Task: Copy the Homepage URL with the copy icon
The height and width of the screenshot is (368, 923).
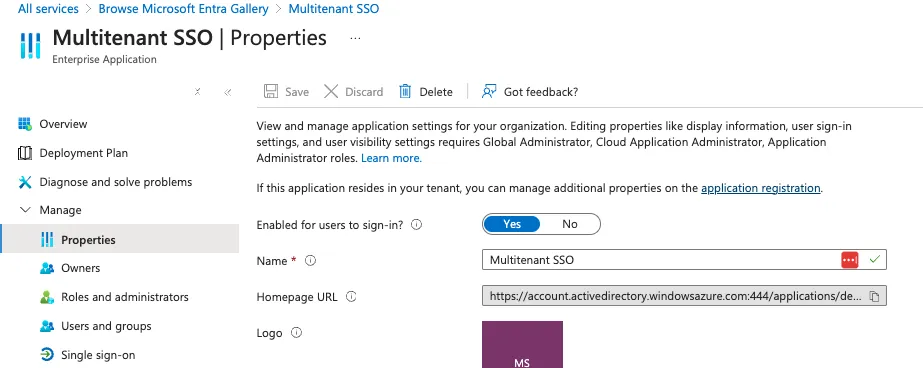Action: coord(874,297)
